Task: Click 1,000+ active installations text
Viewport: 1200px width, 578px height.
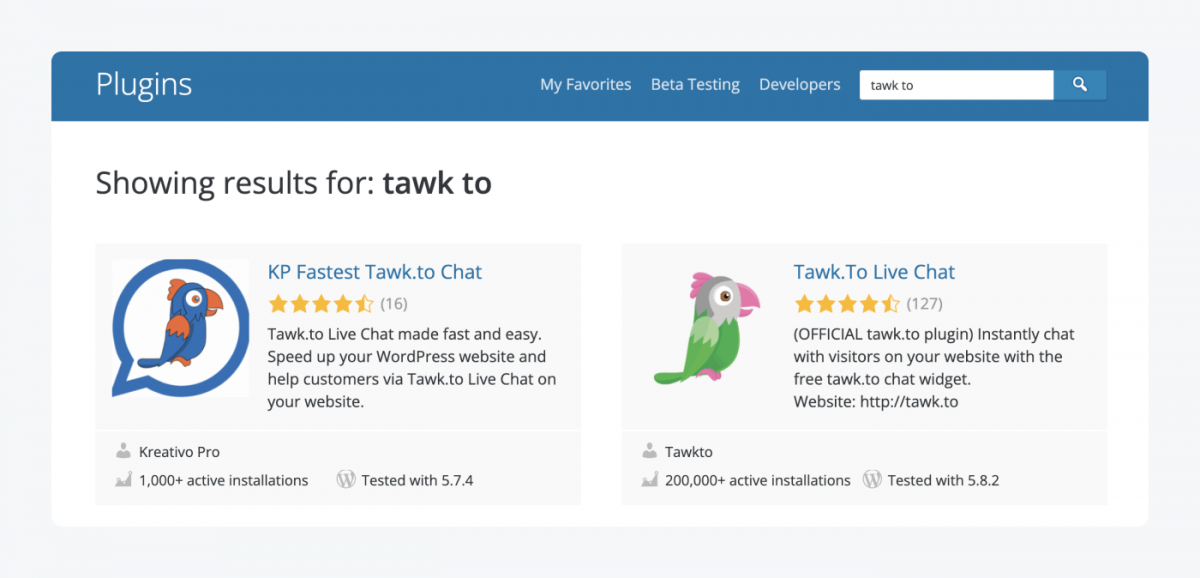Action: (x=224, y=480)
